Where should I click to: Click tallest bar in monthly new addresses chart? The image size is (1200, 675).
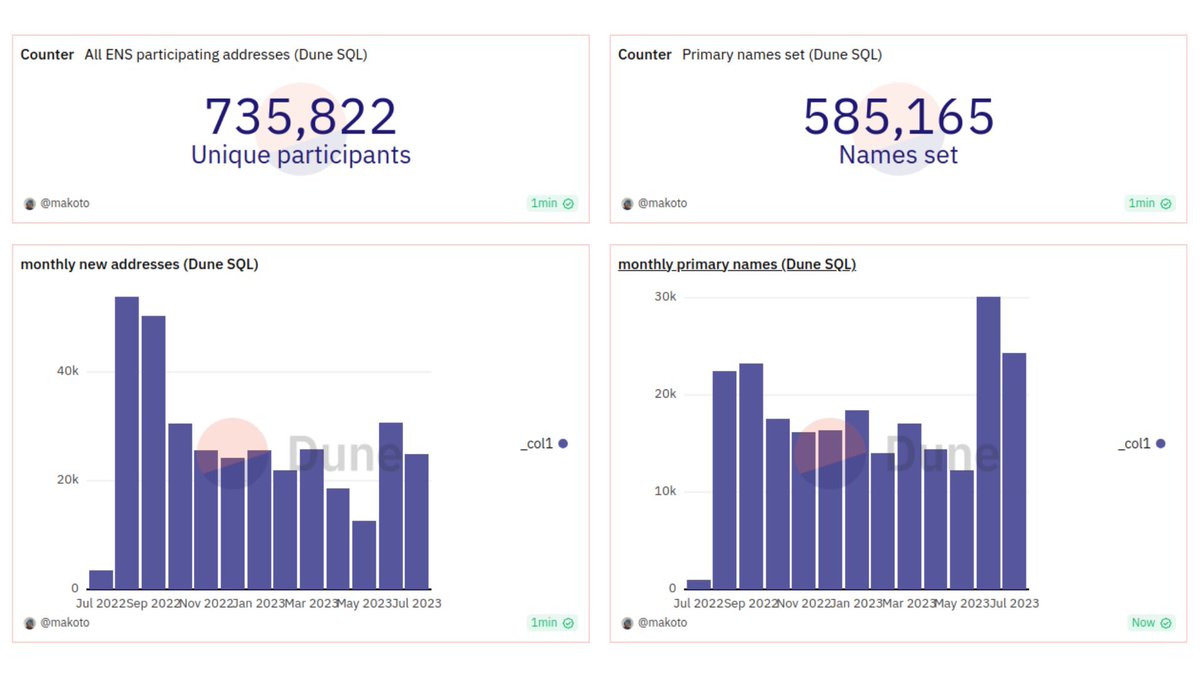click(127, 443)
